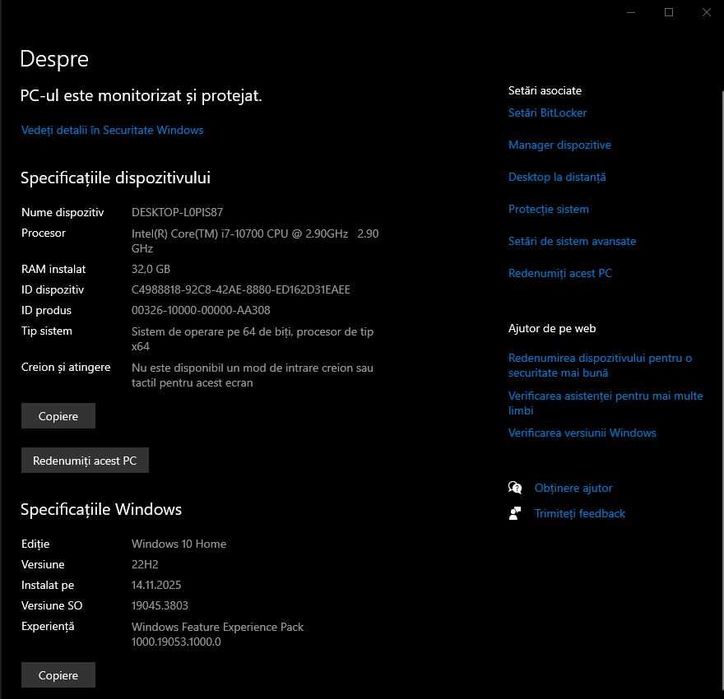The height and width of the screenshot is (699, 724).
Task: Click the Nume dispozitiv label
Action: 62,212
